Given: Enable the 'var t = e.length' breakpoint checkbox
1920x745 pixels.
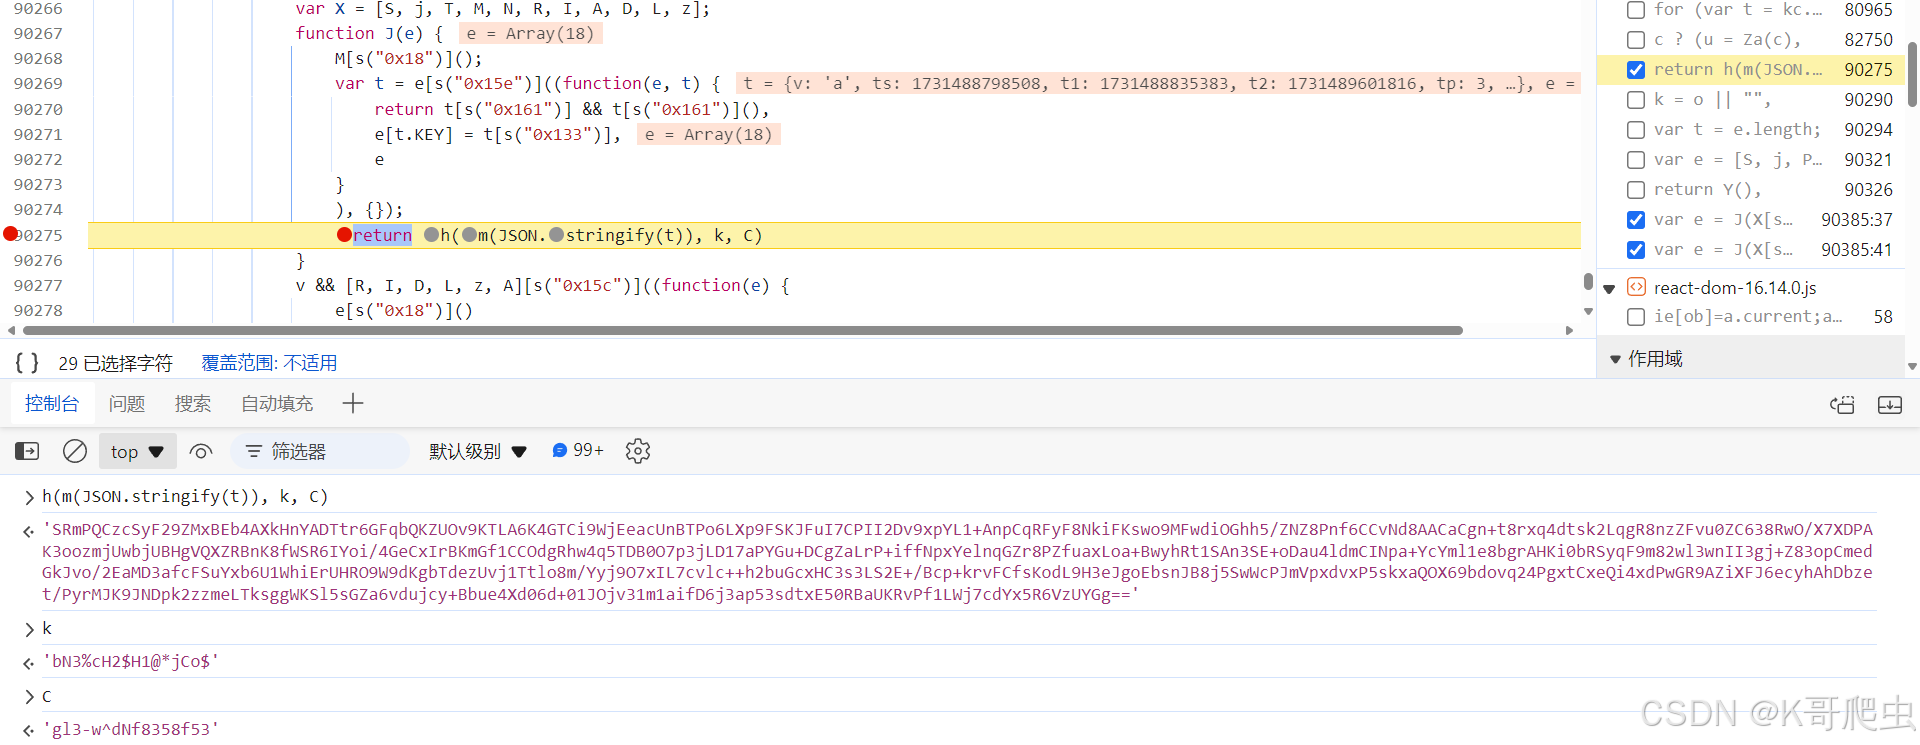Looking at the screenshot, I should pos(1636,130).
